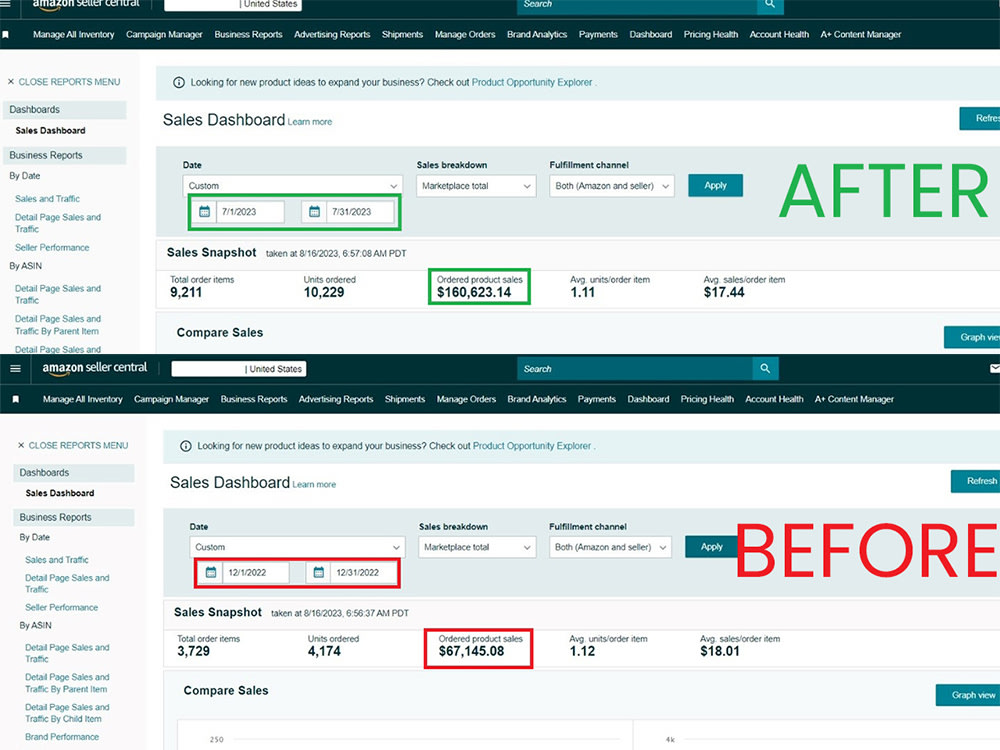
Task: Click Search box in BEFORE header
Action: [x=635, y=369]
